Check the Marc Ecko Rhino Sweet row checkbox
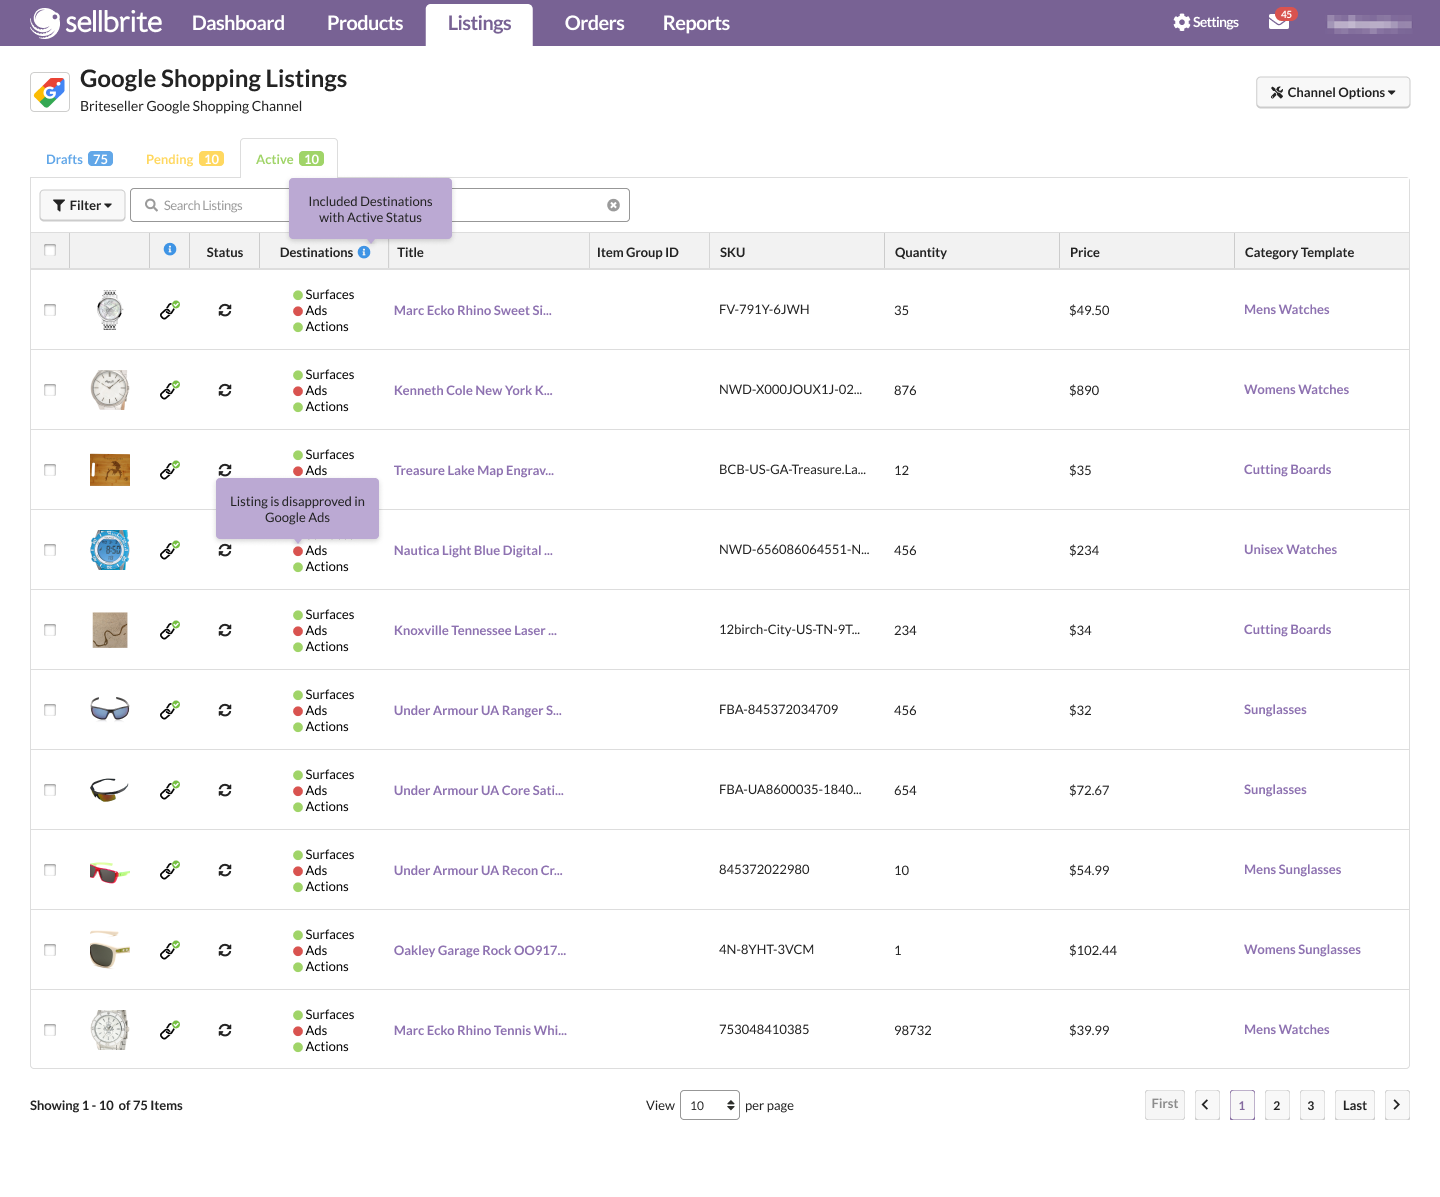This screenshot has height=1197, width=1440. 50,310
